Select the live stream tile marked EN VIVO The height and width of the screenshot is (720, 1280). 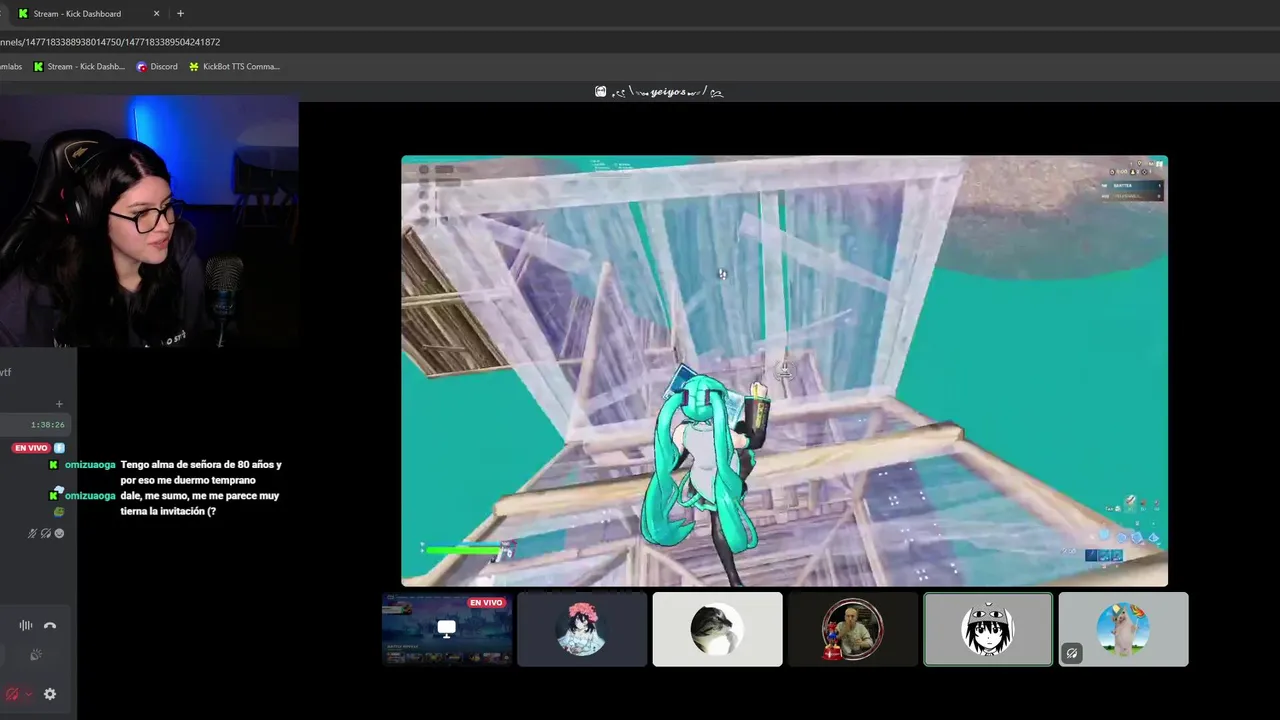pyautogui.click(x=447, y=629)
